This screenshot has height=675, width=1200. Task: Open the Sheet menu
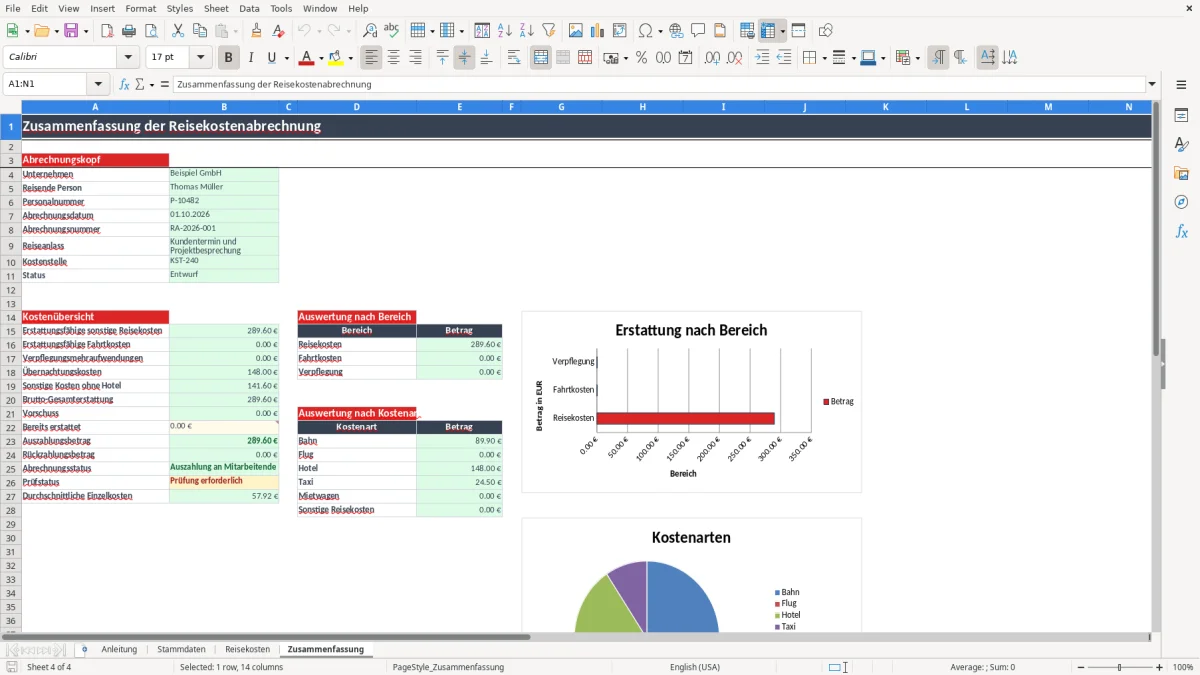[x=216, y=8]
